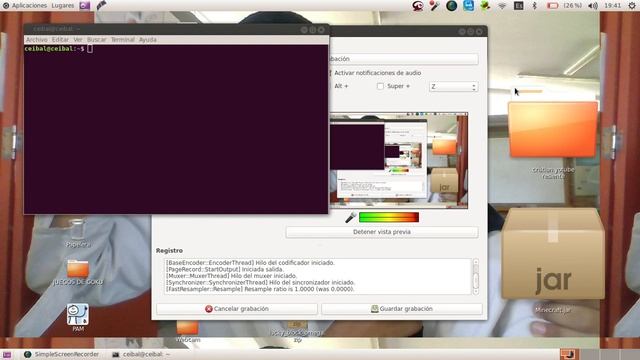Open the hotkey letter Z dropdown
The height and width of the screenshot is (360, 640).
pos(453,87)
